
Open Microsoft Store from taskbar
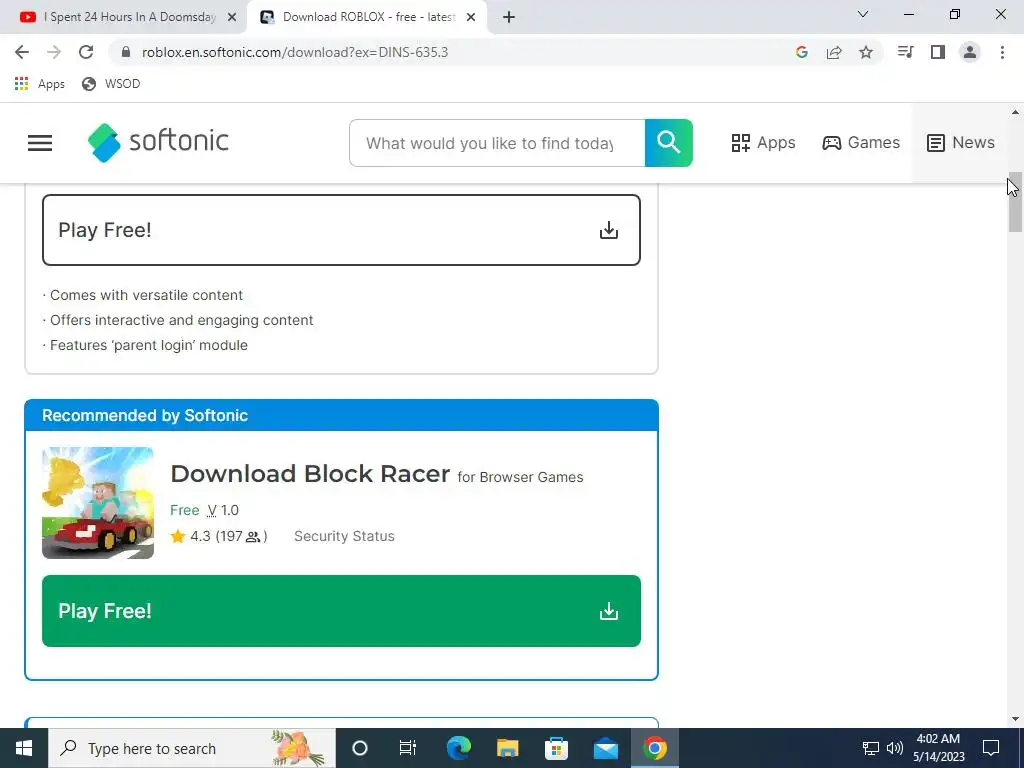tap(556, 748)
